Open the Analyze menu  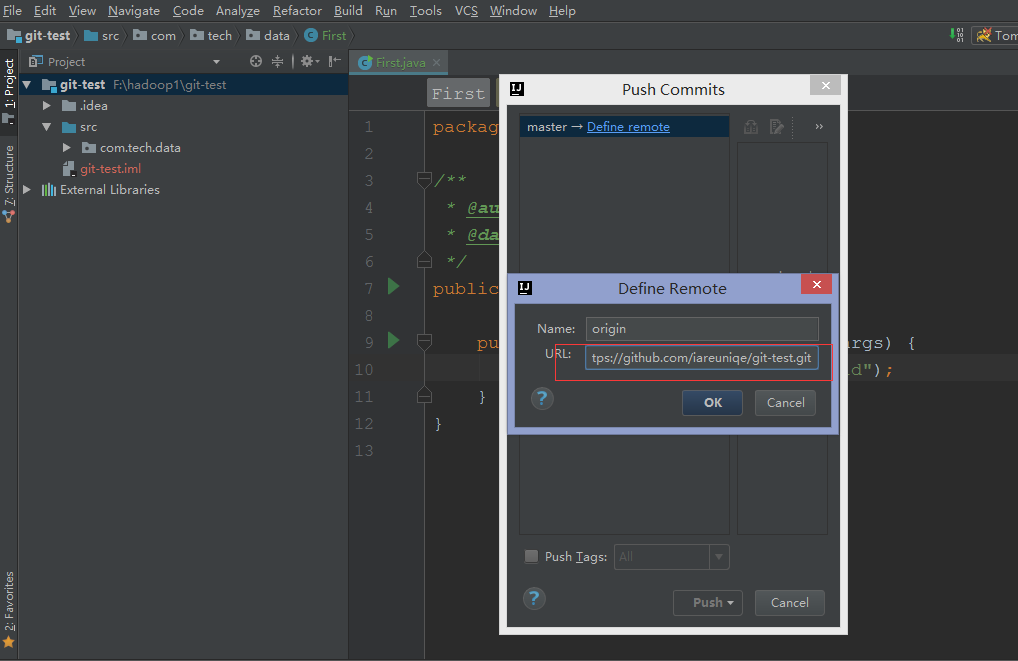(238, 11)
